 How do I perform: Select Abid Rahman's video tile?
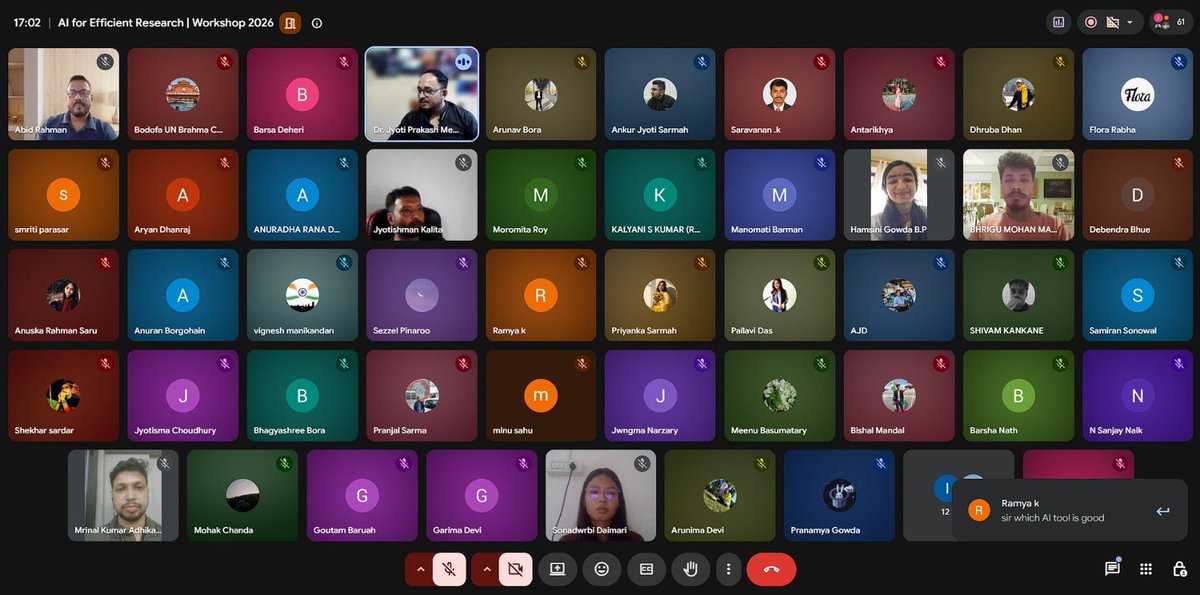coord(63,94)
